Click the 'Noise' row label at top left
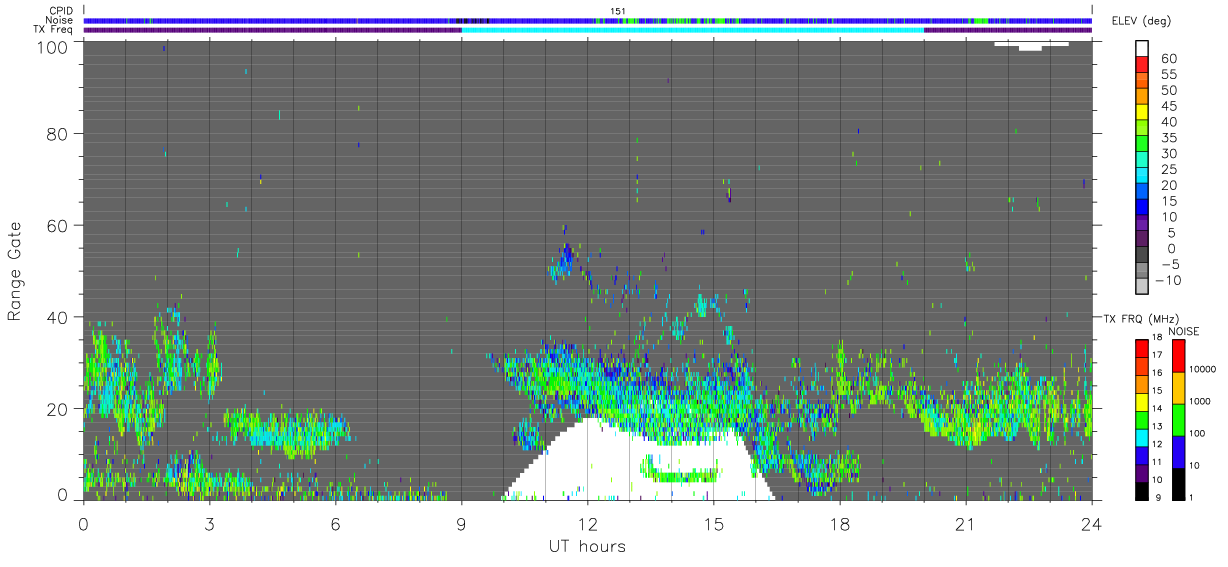 (x=60, y=20)
